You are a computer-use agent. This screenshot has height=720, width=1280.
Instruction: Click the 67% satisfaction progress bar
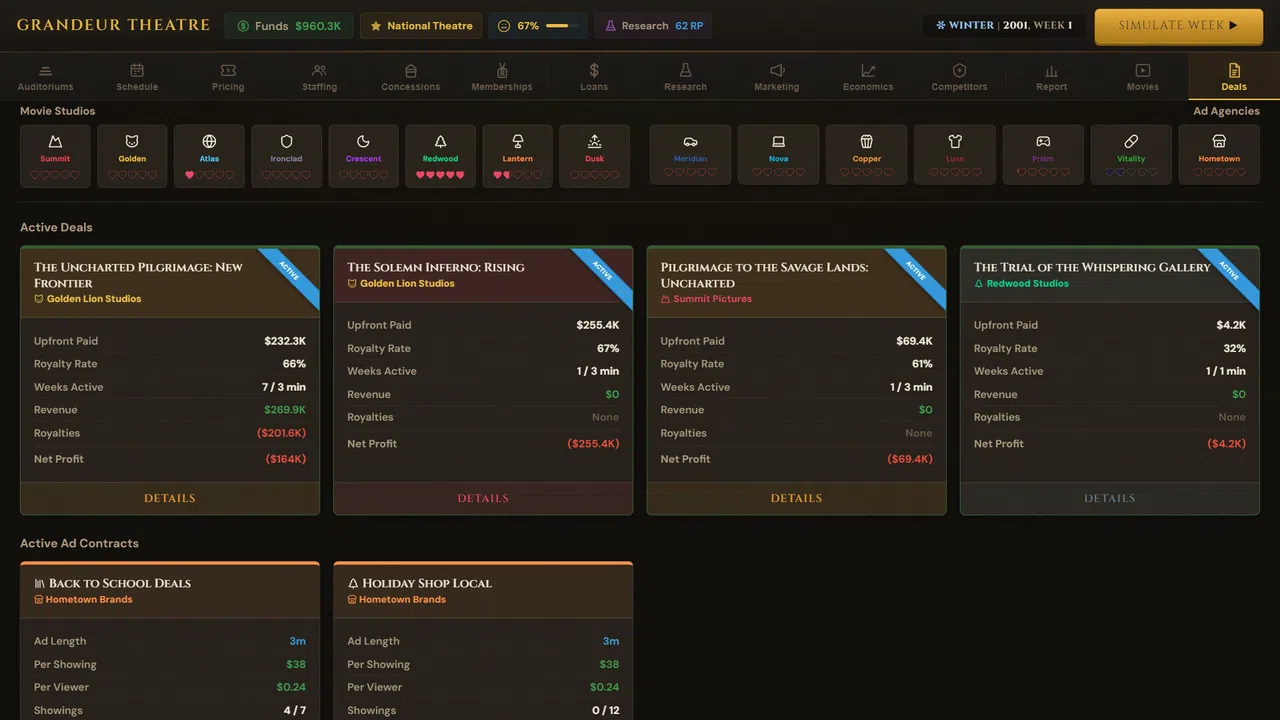click(x=562, y=26)
